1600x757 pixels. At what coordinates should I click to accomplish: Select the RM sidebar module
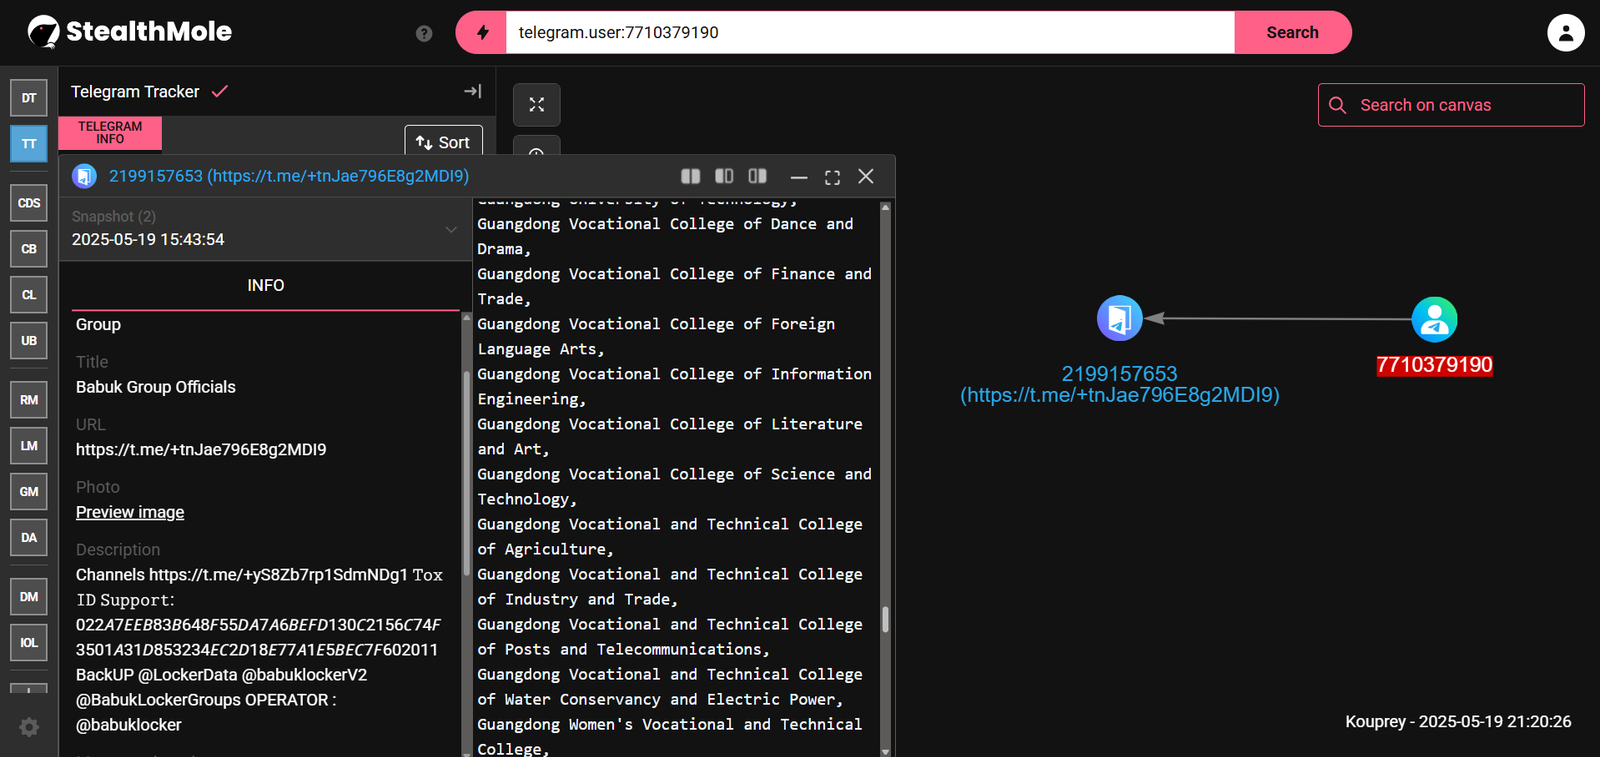tap(29, 400)
